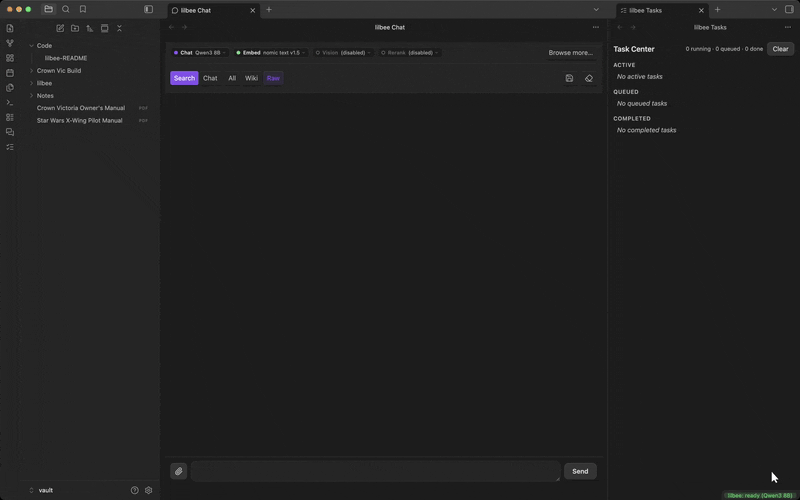Collapse the left sidebar with the toggle icon
This screenshot has height=500, width=800.
coord(148,9)
